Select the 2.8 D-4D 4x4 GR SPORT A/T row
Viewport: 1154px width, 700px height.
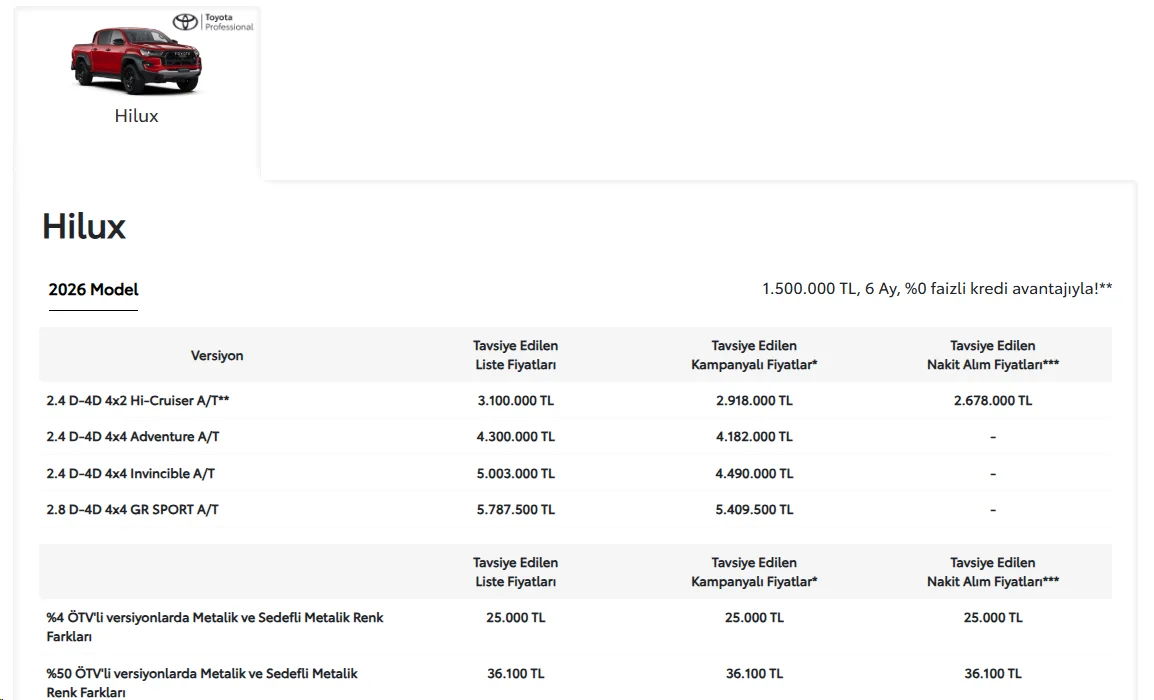click(x=576, y=509)
